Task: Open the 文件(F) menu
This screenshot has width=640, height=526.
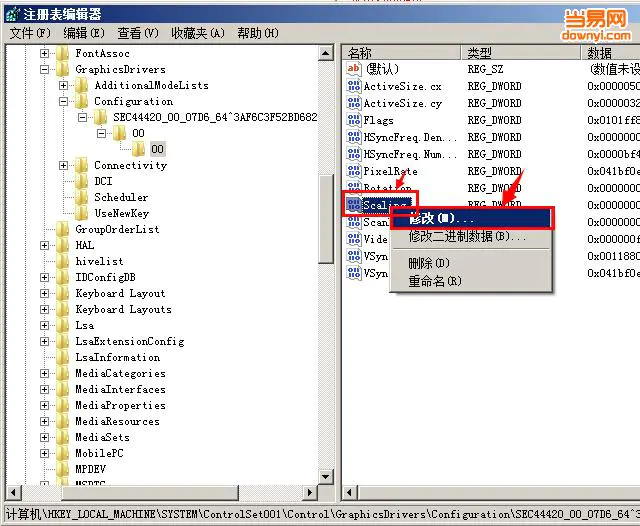Action: 30,33
